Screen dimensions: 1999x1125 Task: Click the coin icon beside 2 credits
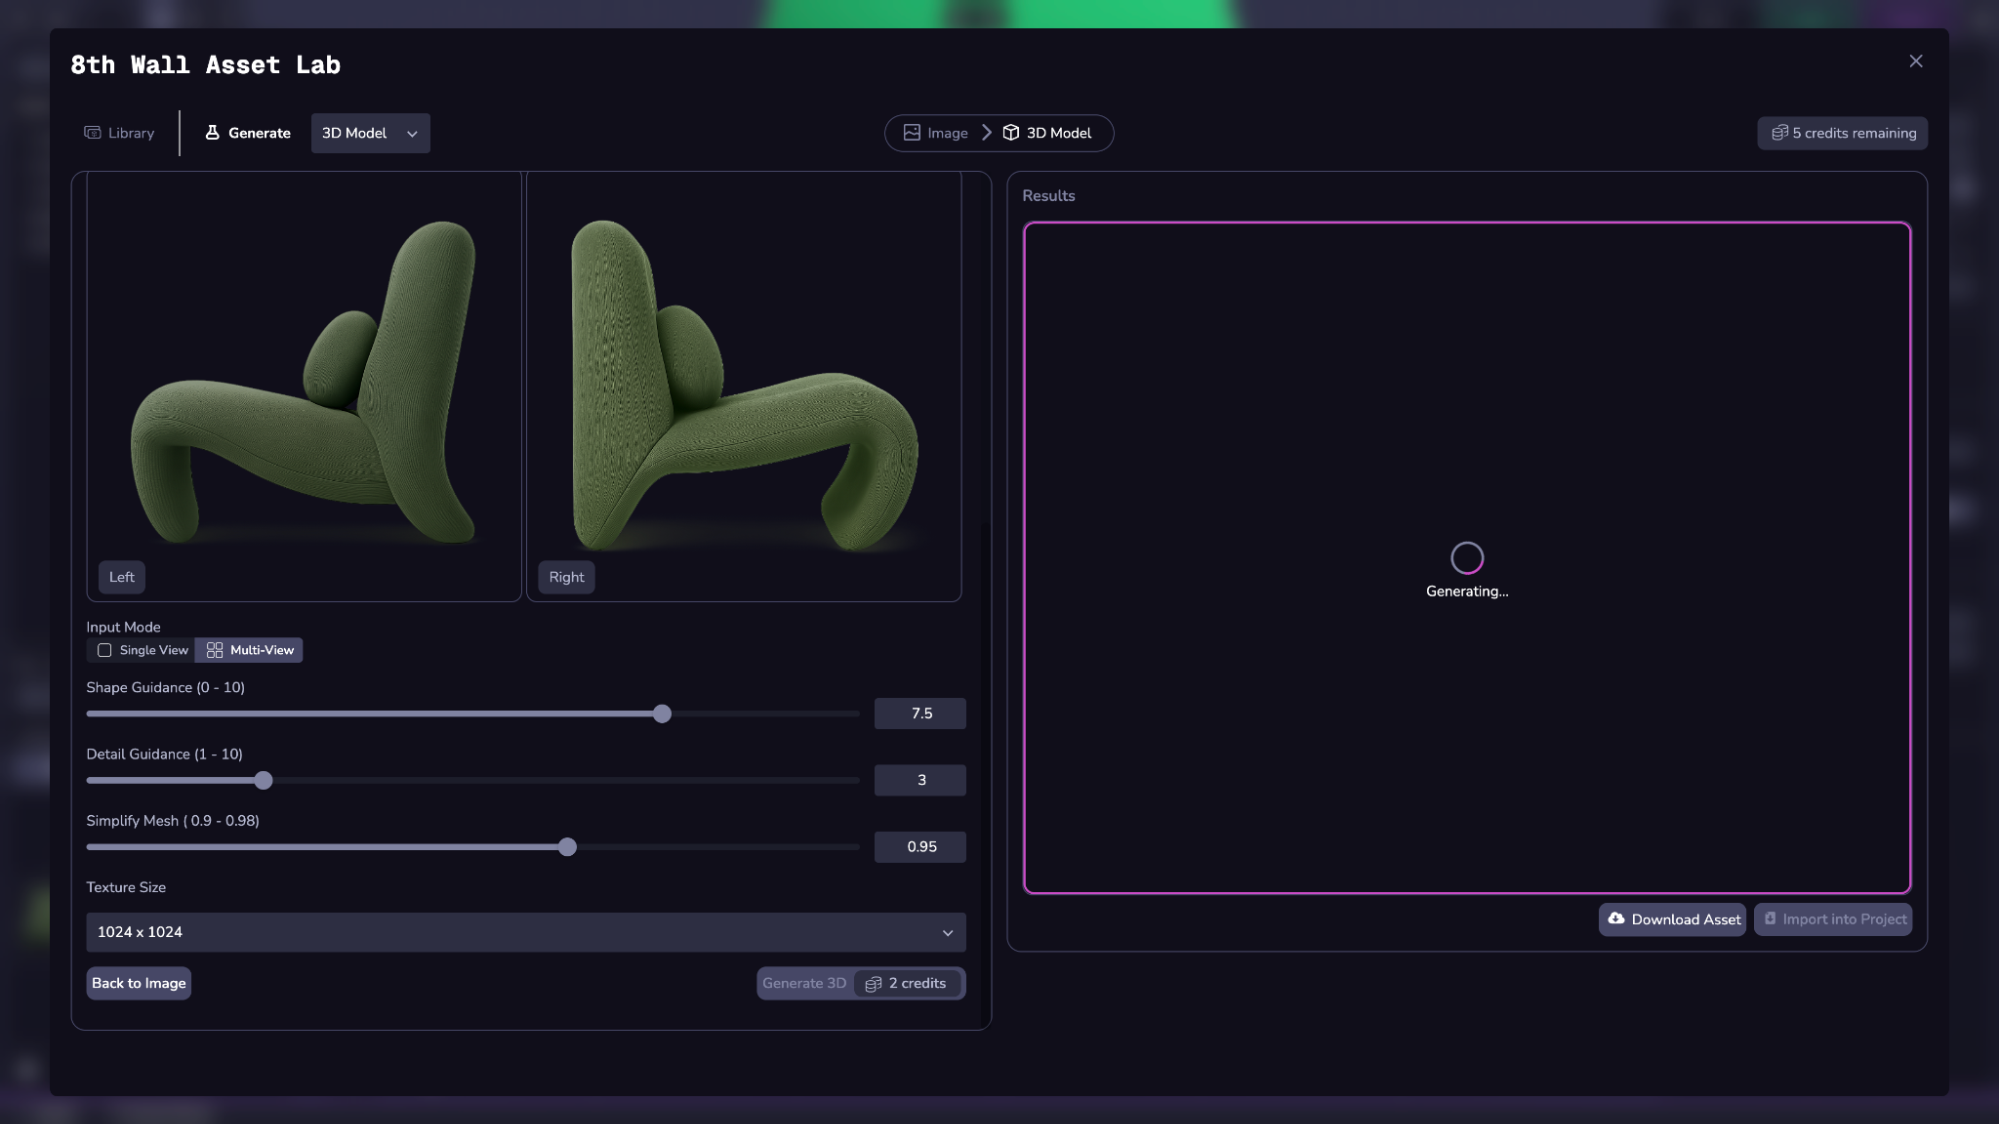pyautogui.click(x=873, y=984)
